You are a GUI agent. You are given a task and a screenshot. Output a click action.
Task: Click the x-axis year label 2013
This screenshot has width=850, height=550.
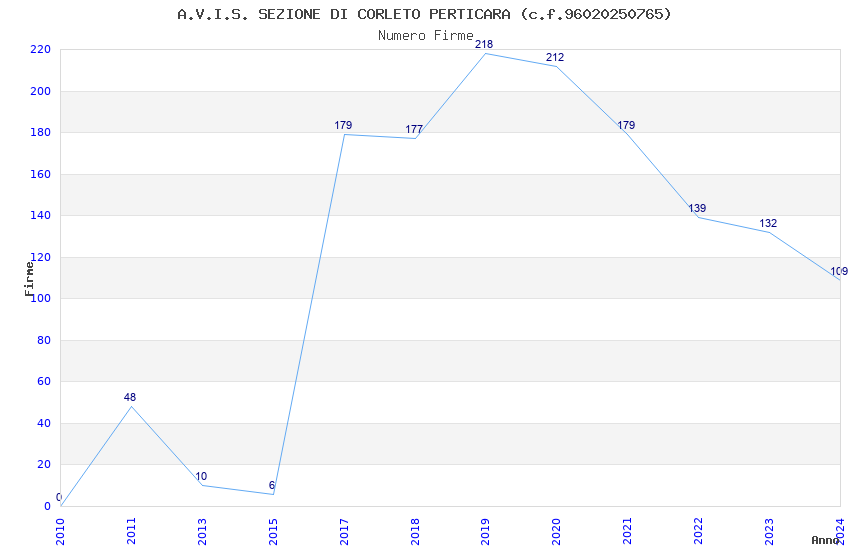[x=202, y=532]
